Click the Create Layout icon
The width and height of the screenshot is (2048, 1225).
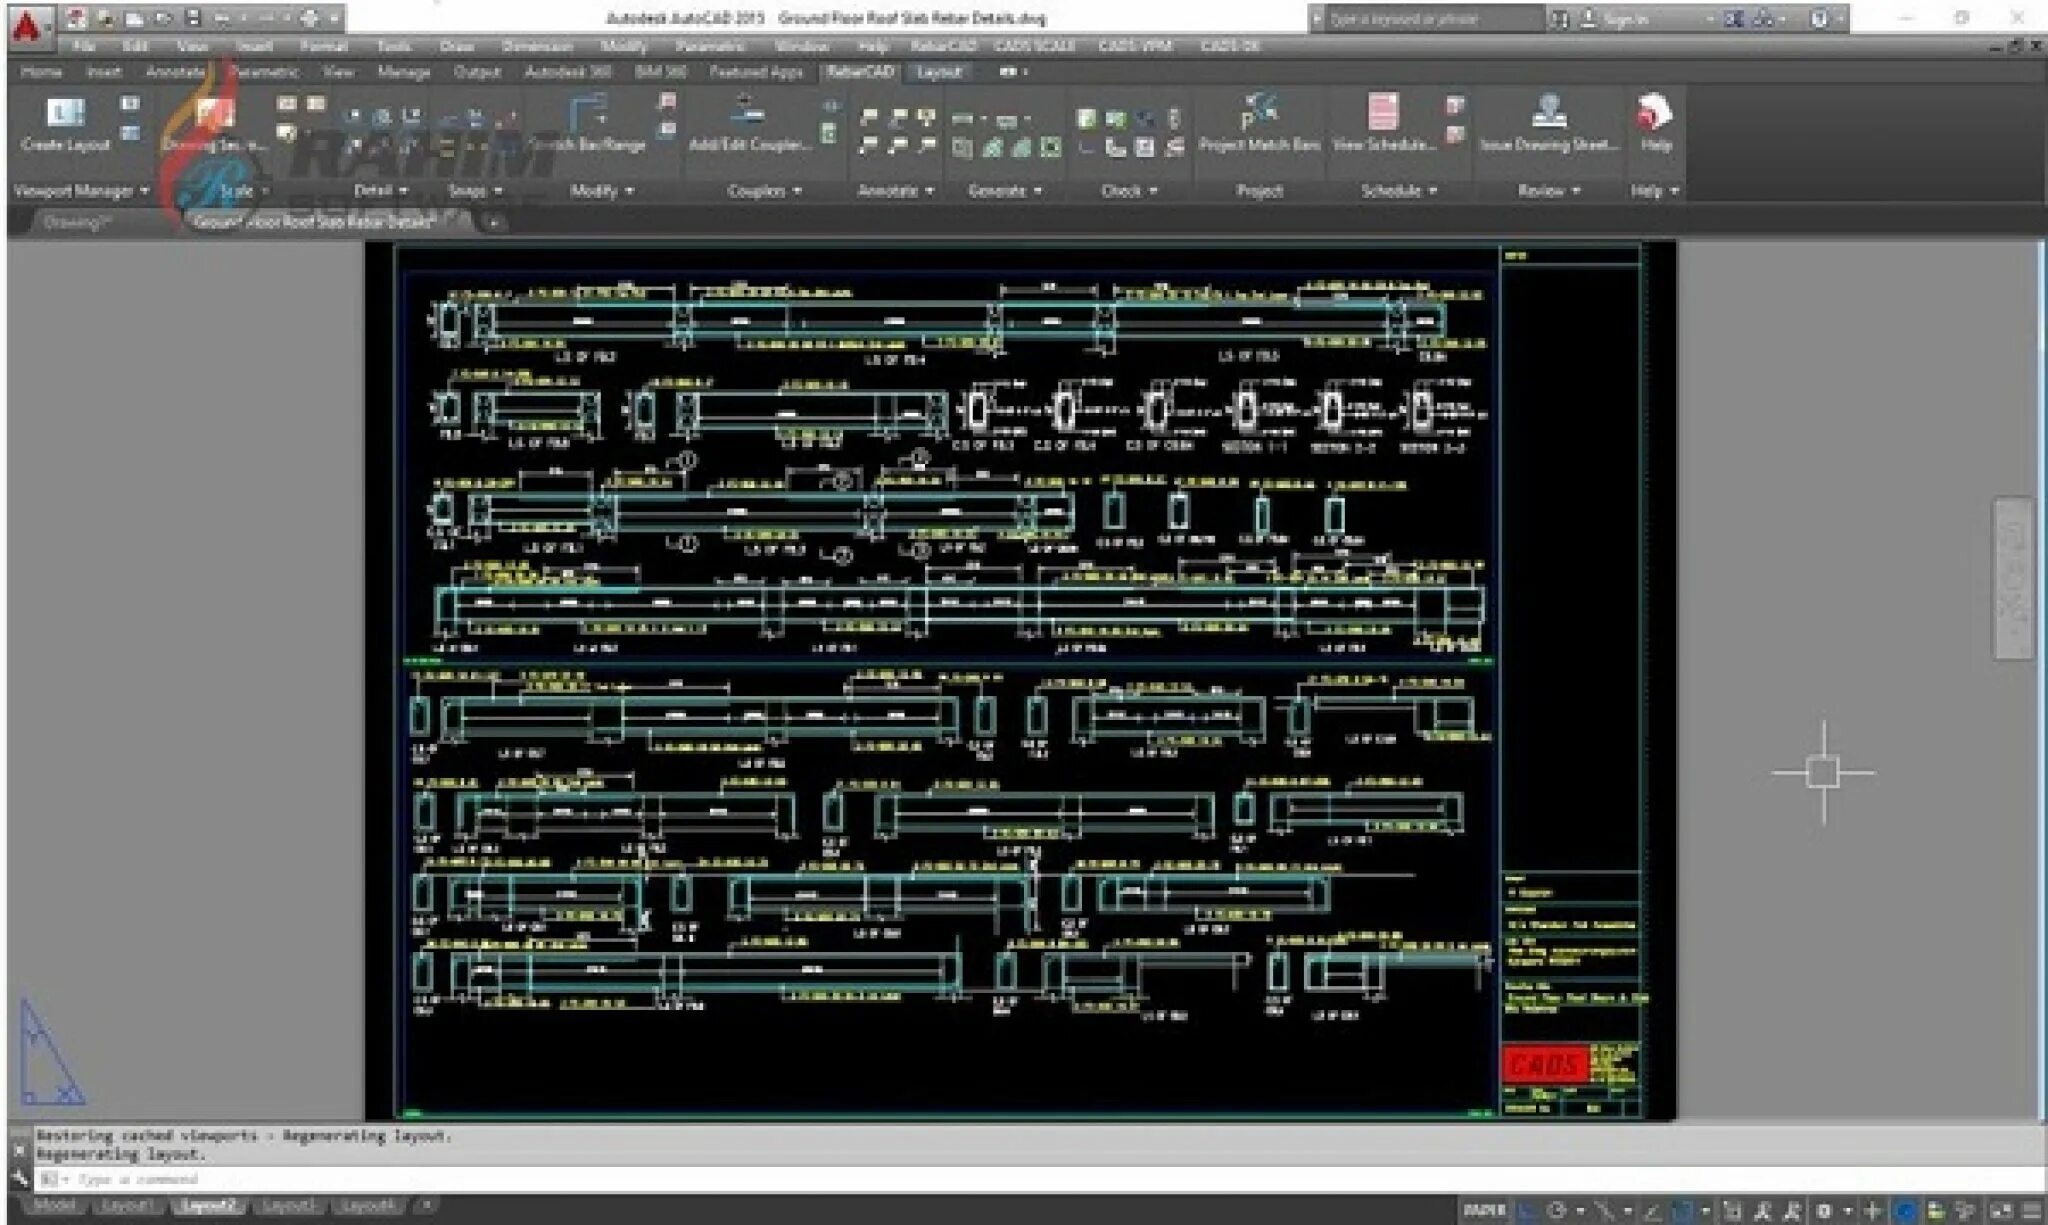pos(65,112)
